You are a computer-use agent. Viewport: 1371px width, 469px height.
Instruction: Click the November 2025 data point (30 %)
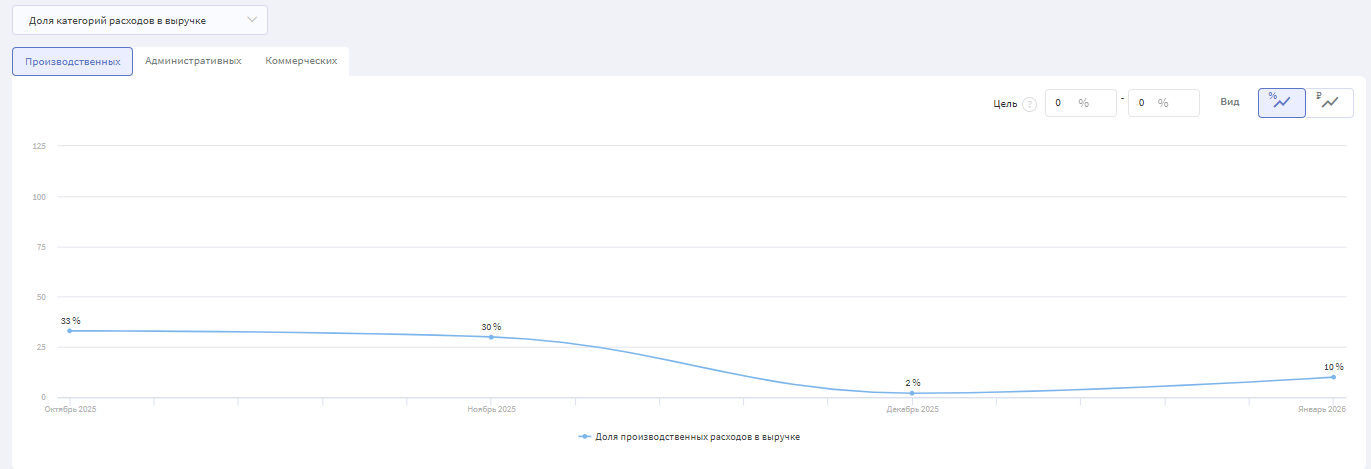pos(491,337)
